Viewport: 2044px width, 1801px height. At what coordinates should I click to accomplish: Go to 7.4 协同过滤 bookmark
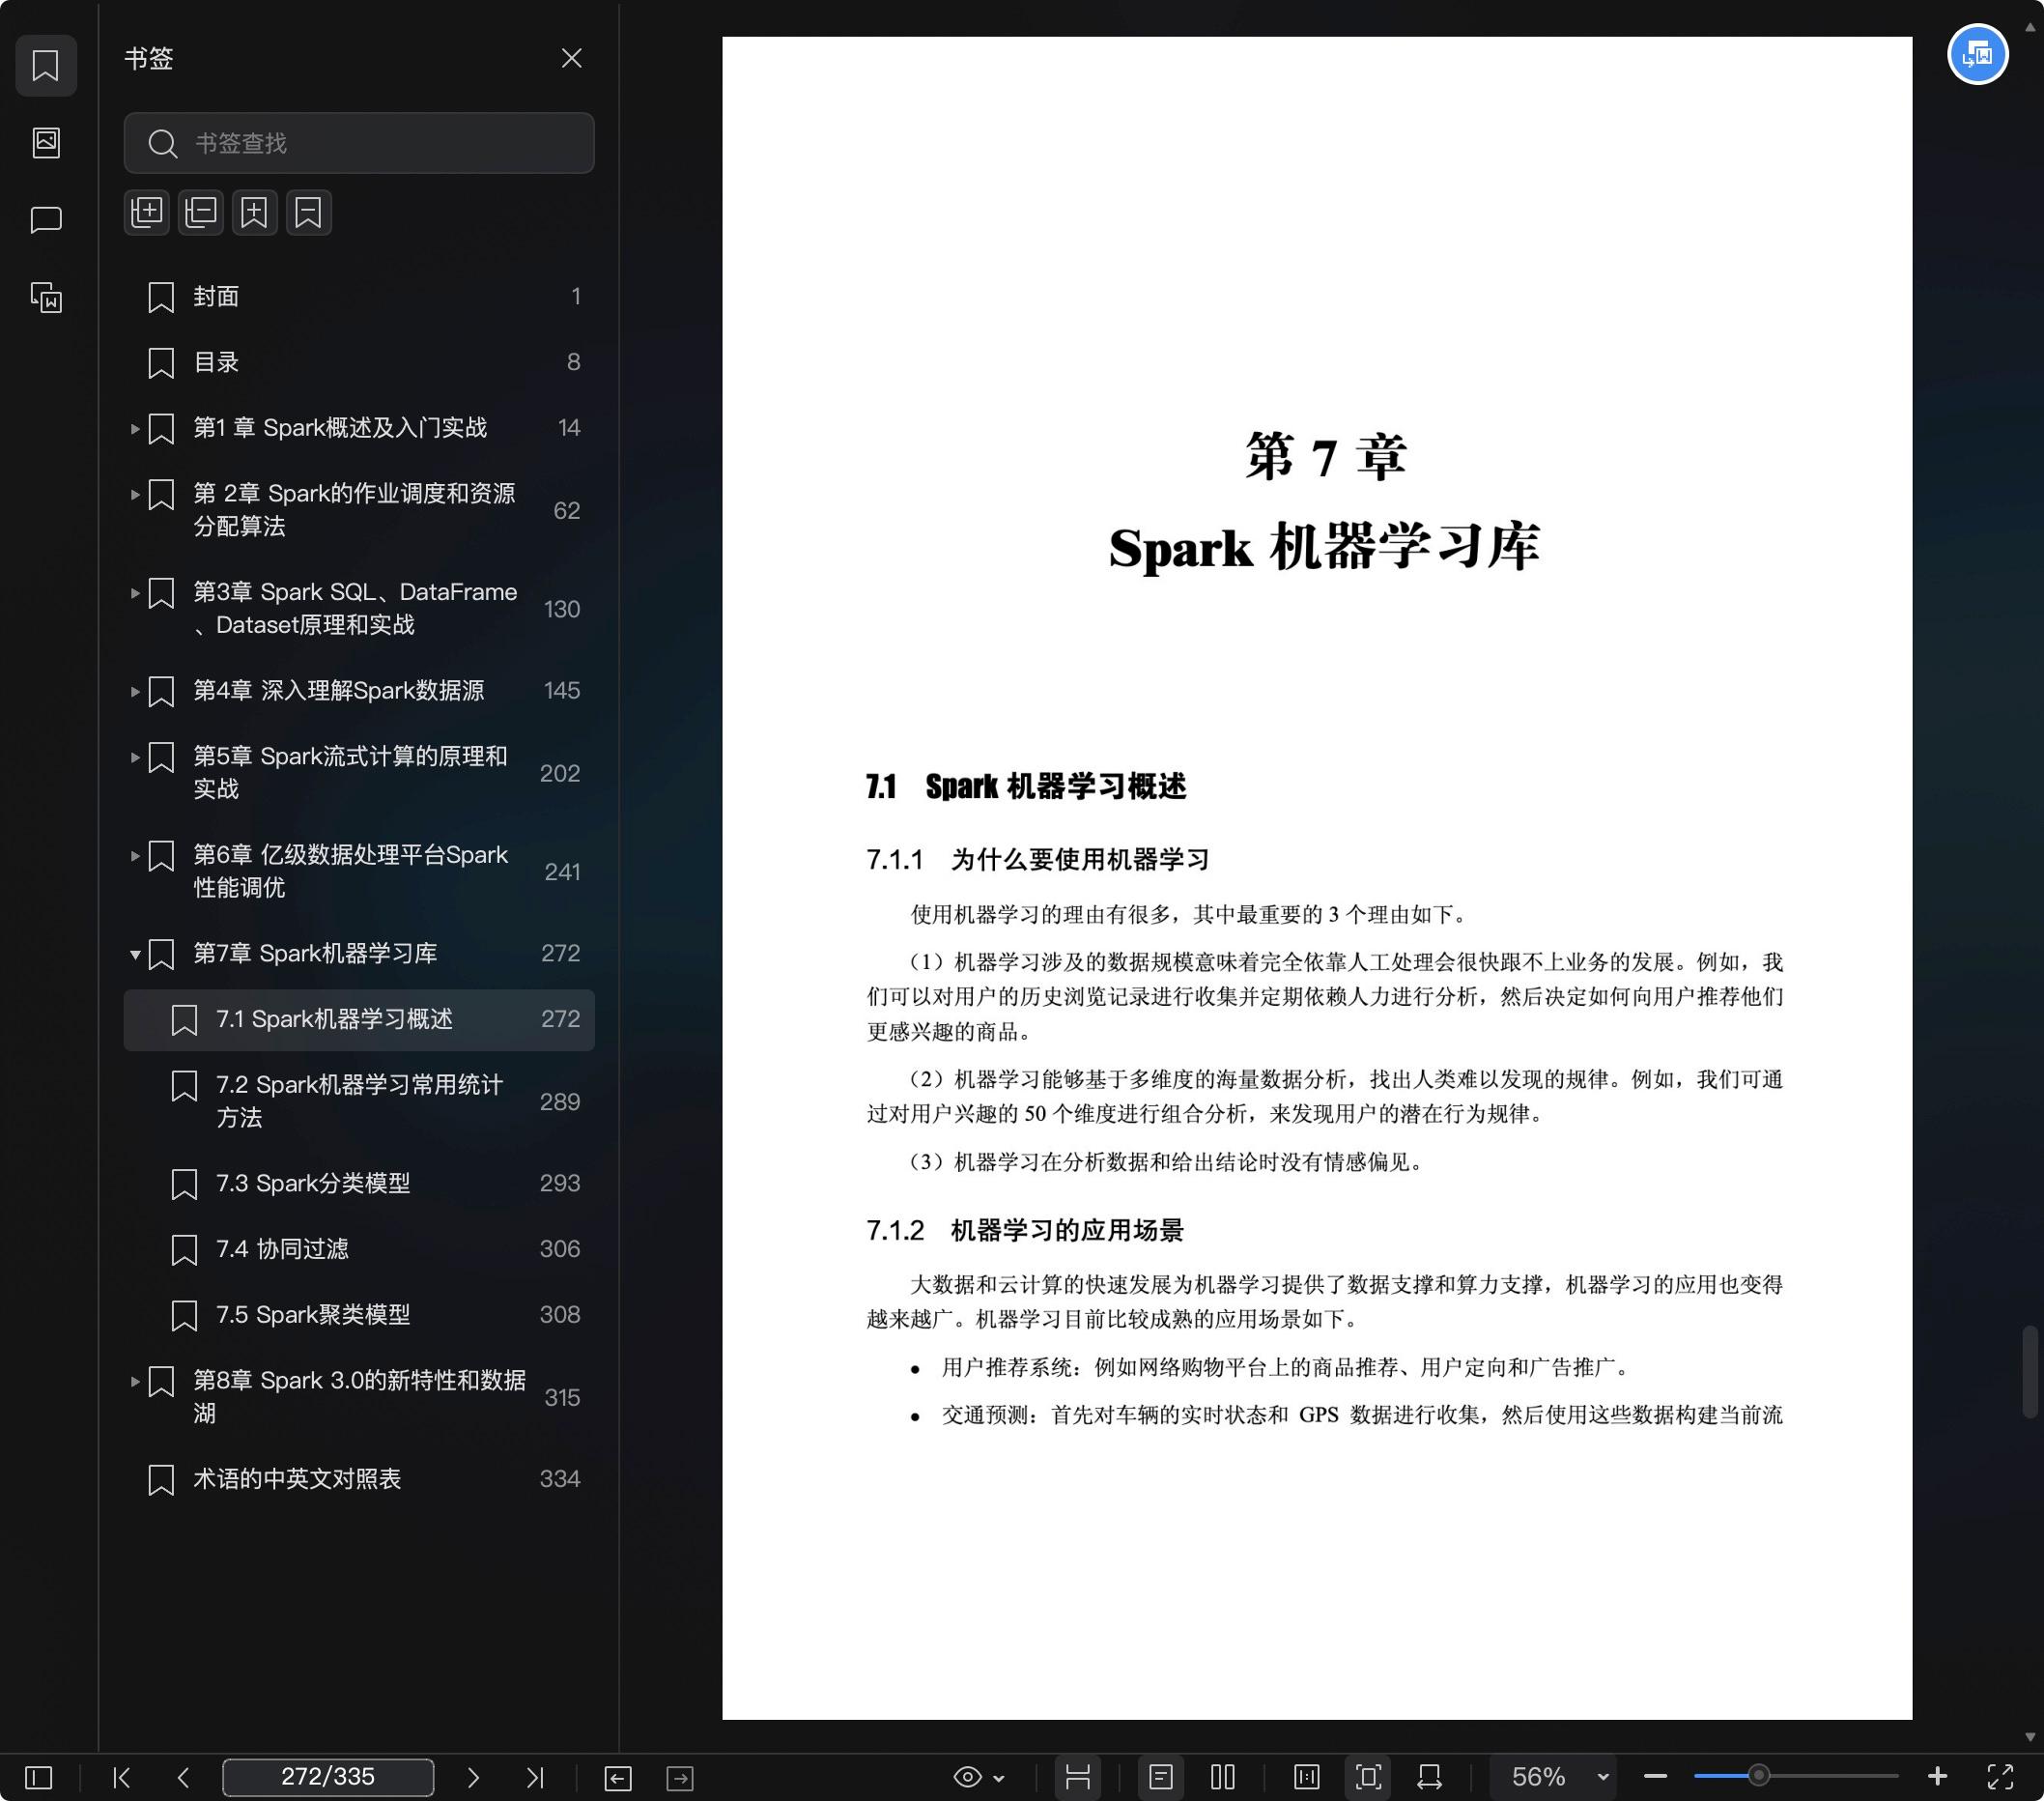(359, 1250)
